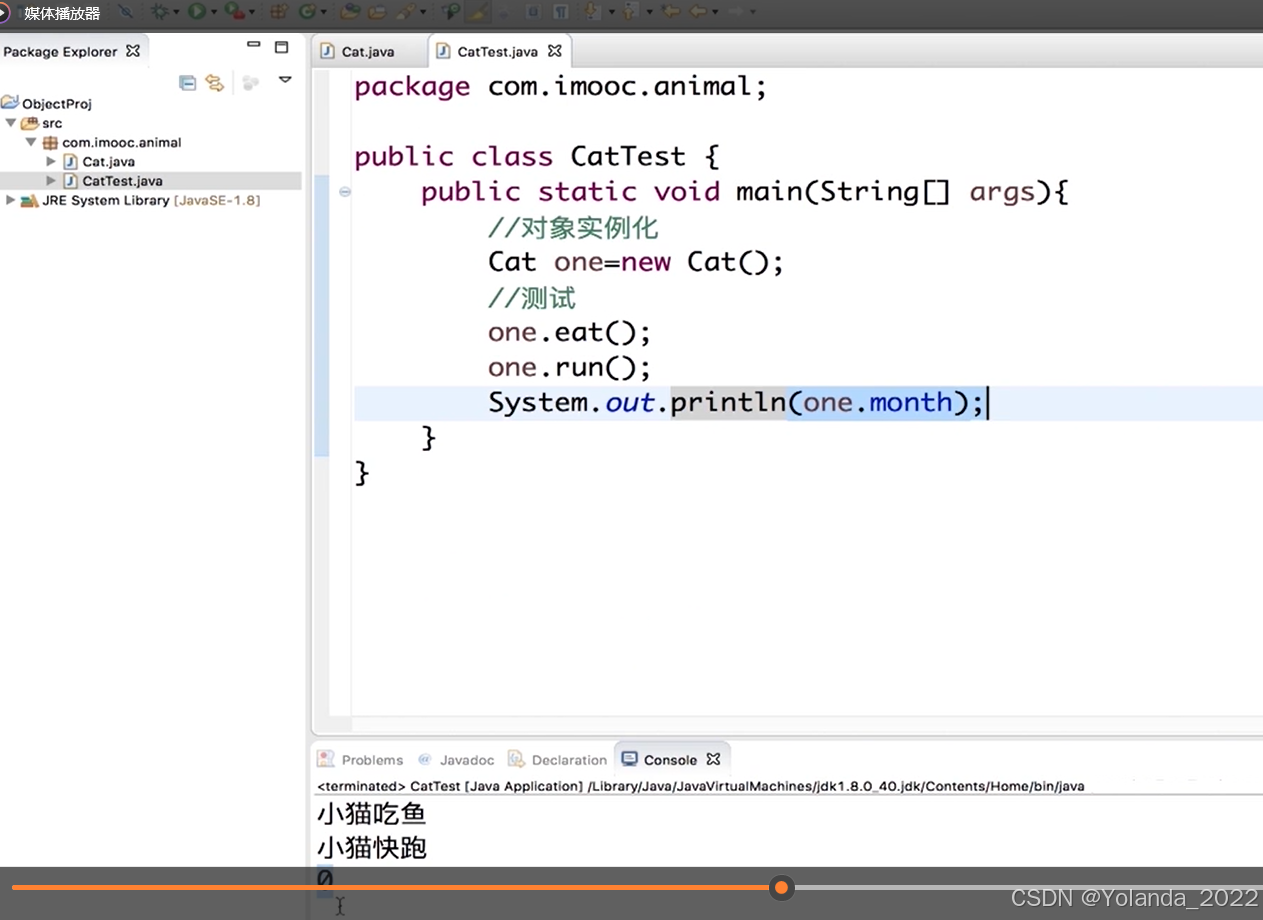
Task: Click the 'Cat one=new Cat();' code line
Action: [636, 262]
